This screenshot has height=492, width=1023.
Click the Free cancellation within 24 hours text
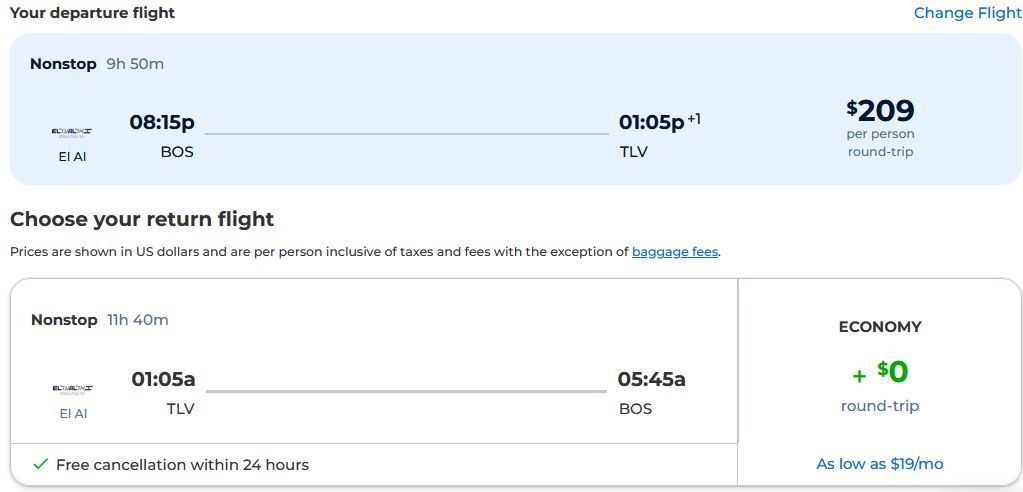(182, 464)
